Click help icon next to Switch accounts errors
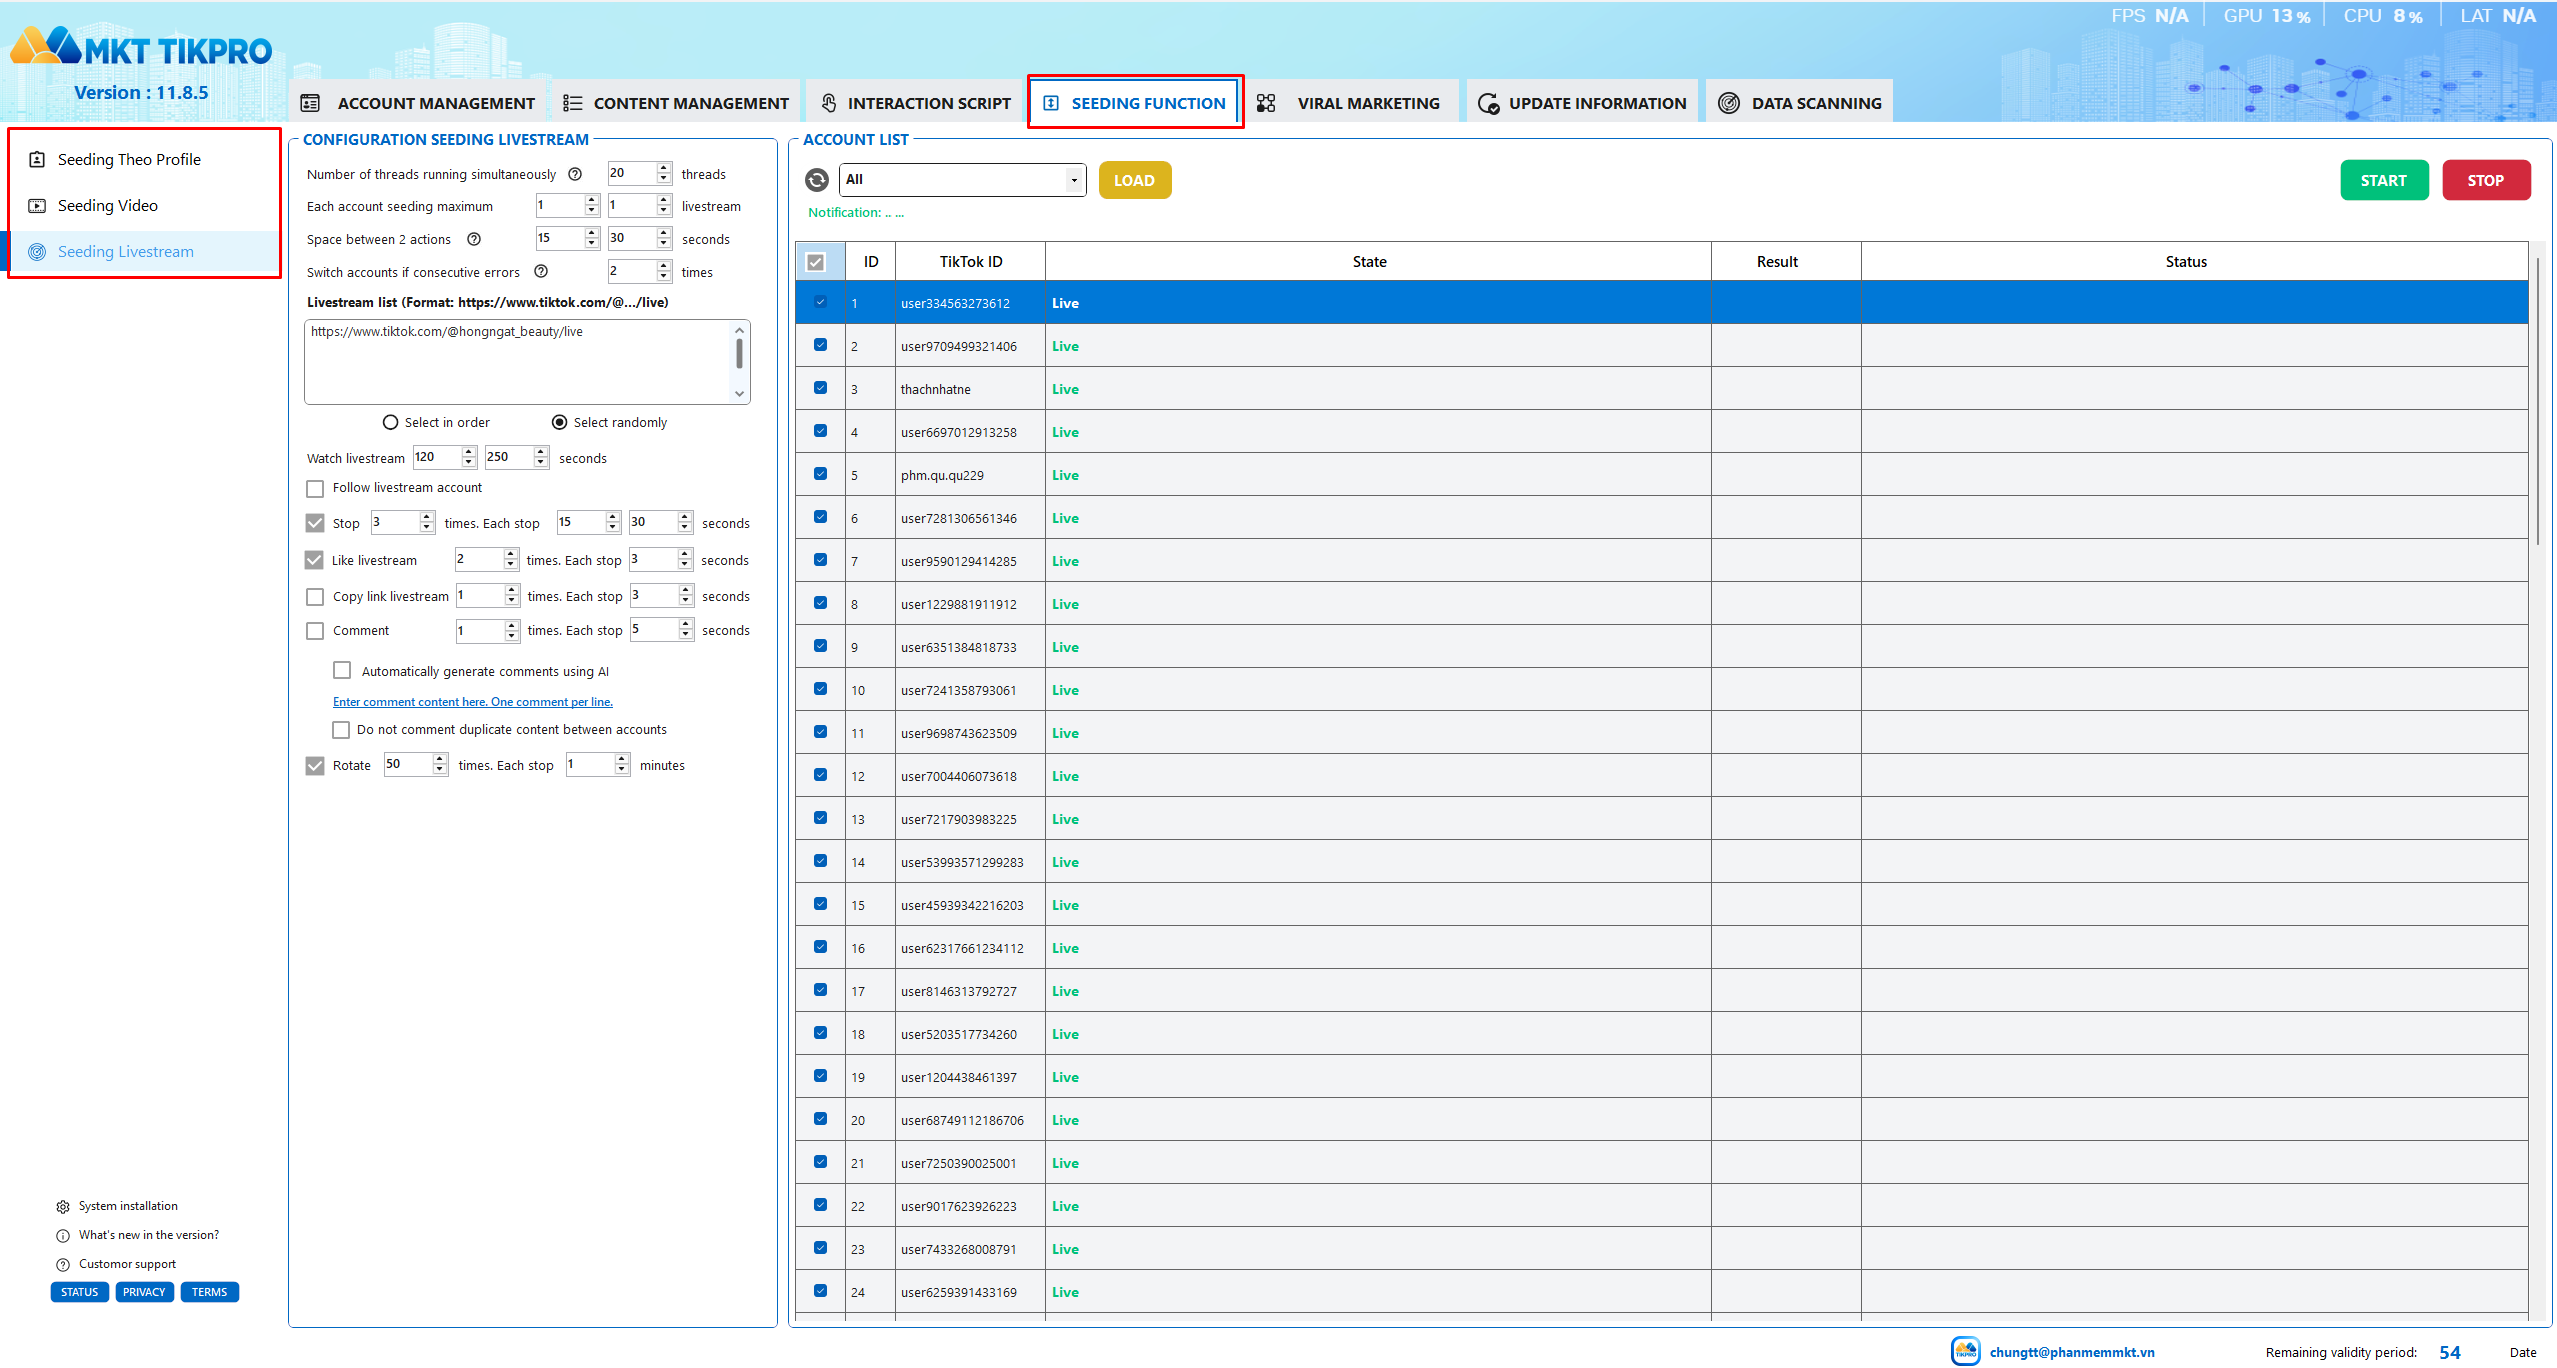The height and width of the screenshot is (1368, 2557). [x=541, y=271]
